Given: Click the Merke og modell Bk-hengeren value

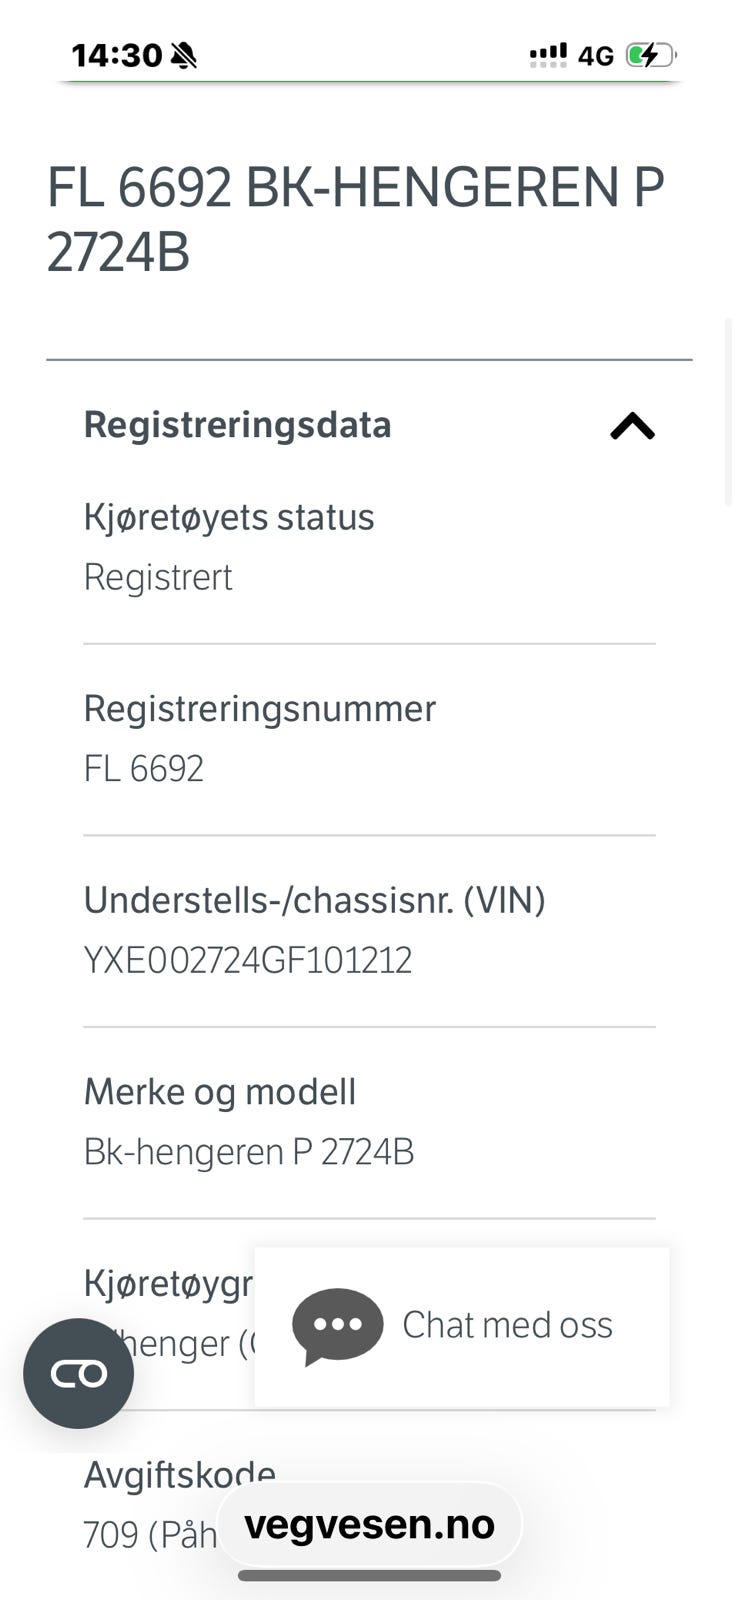Looking at the screenshot, I should point(249,1153).
